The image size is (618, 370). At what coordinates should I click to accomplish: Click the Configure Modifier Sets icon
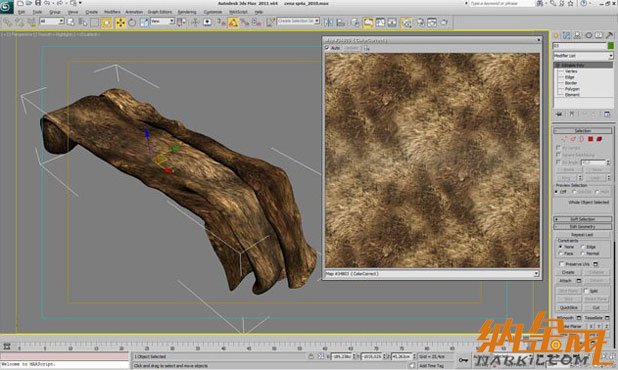click(x=607, y=114)
